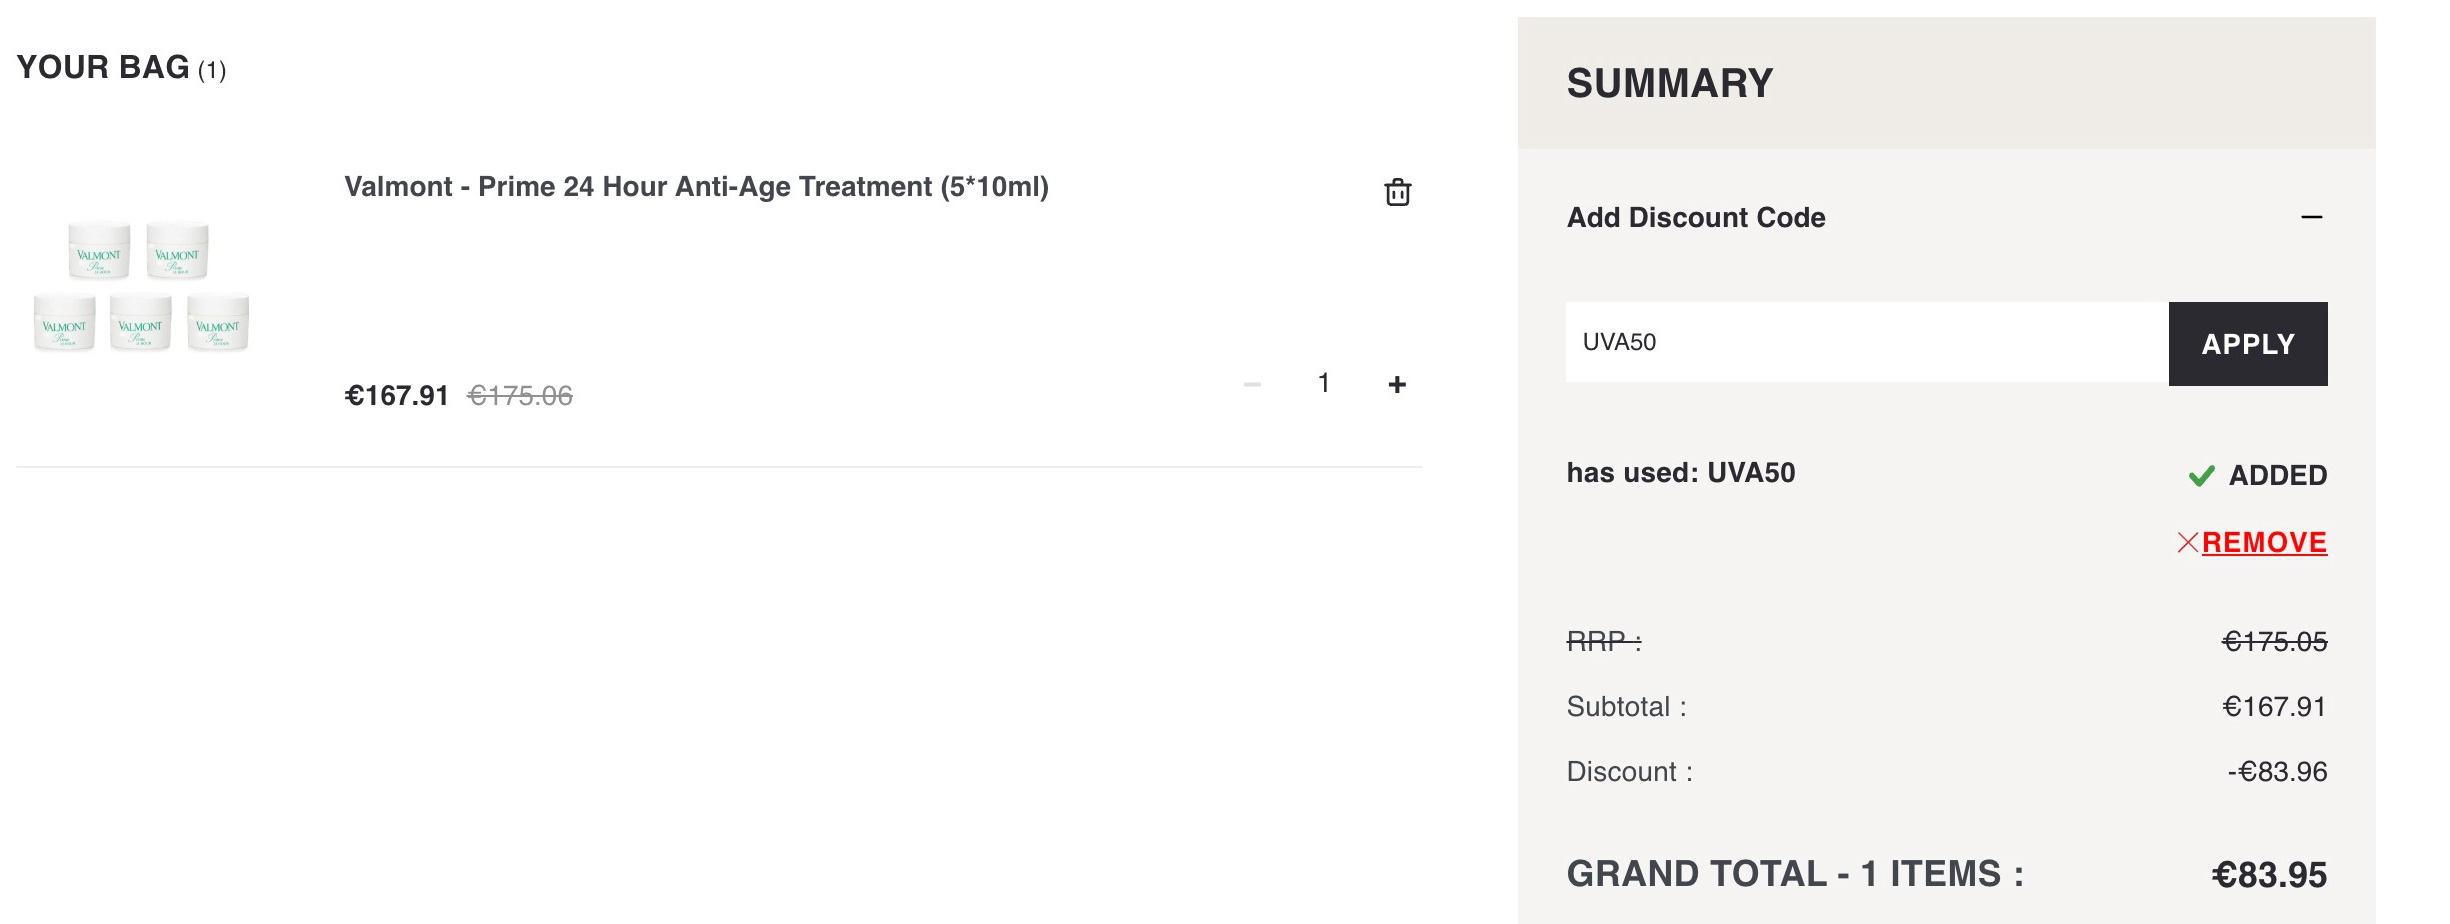Image resolution: width=2450 pixels, height=924 pixels.
Task: Click the Discount amount -€83.96
Action: click(2277, 772)
